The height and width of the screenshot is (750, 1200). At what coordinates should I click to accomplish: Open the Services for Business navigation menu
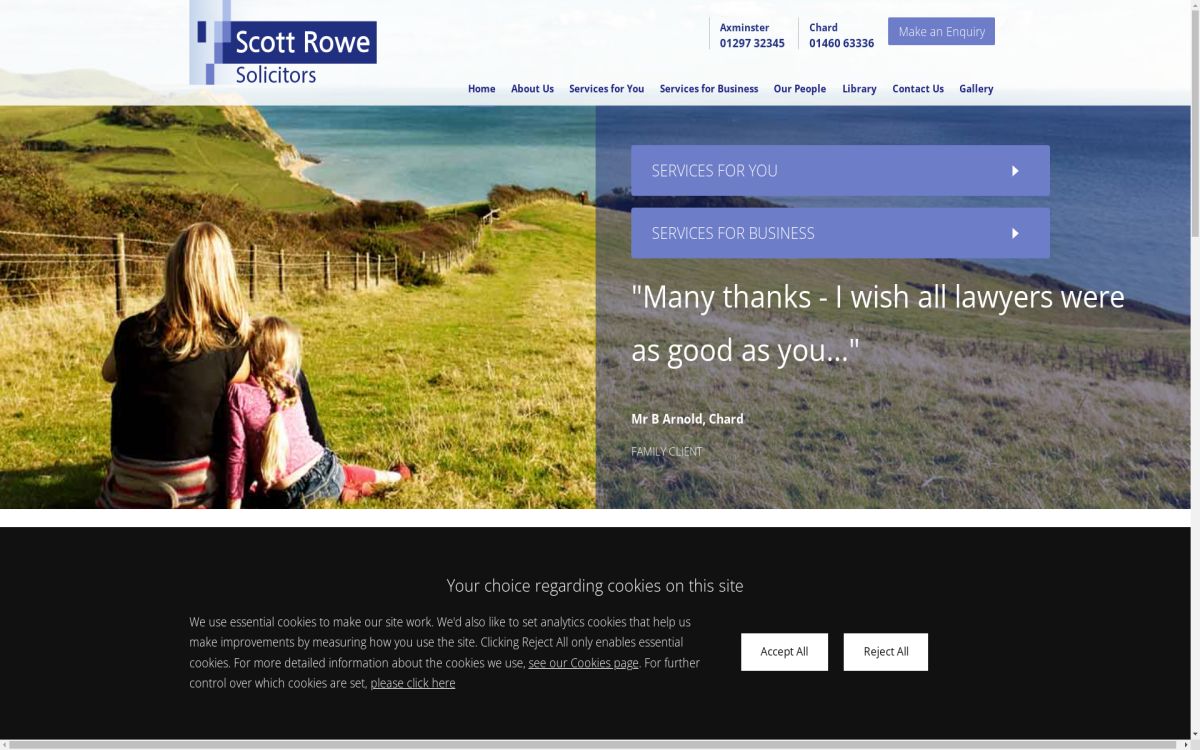709,88
